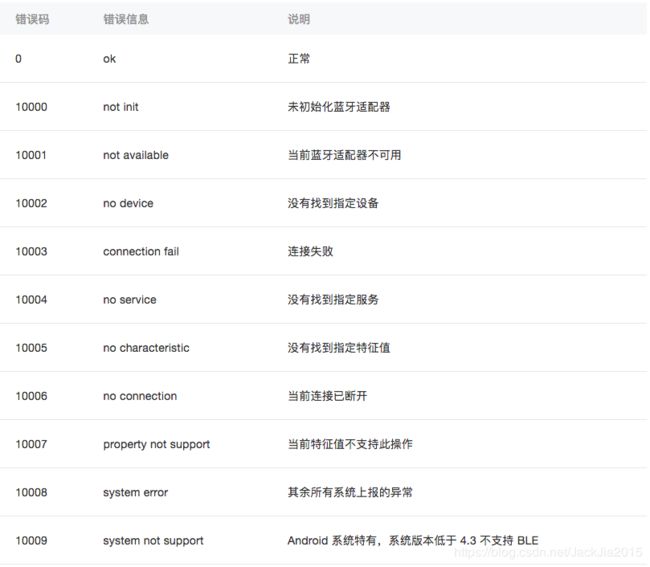
Task: Click the 'no characteristic' message
Action: (146, 347)
